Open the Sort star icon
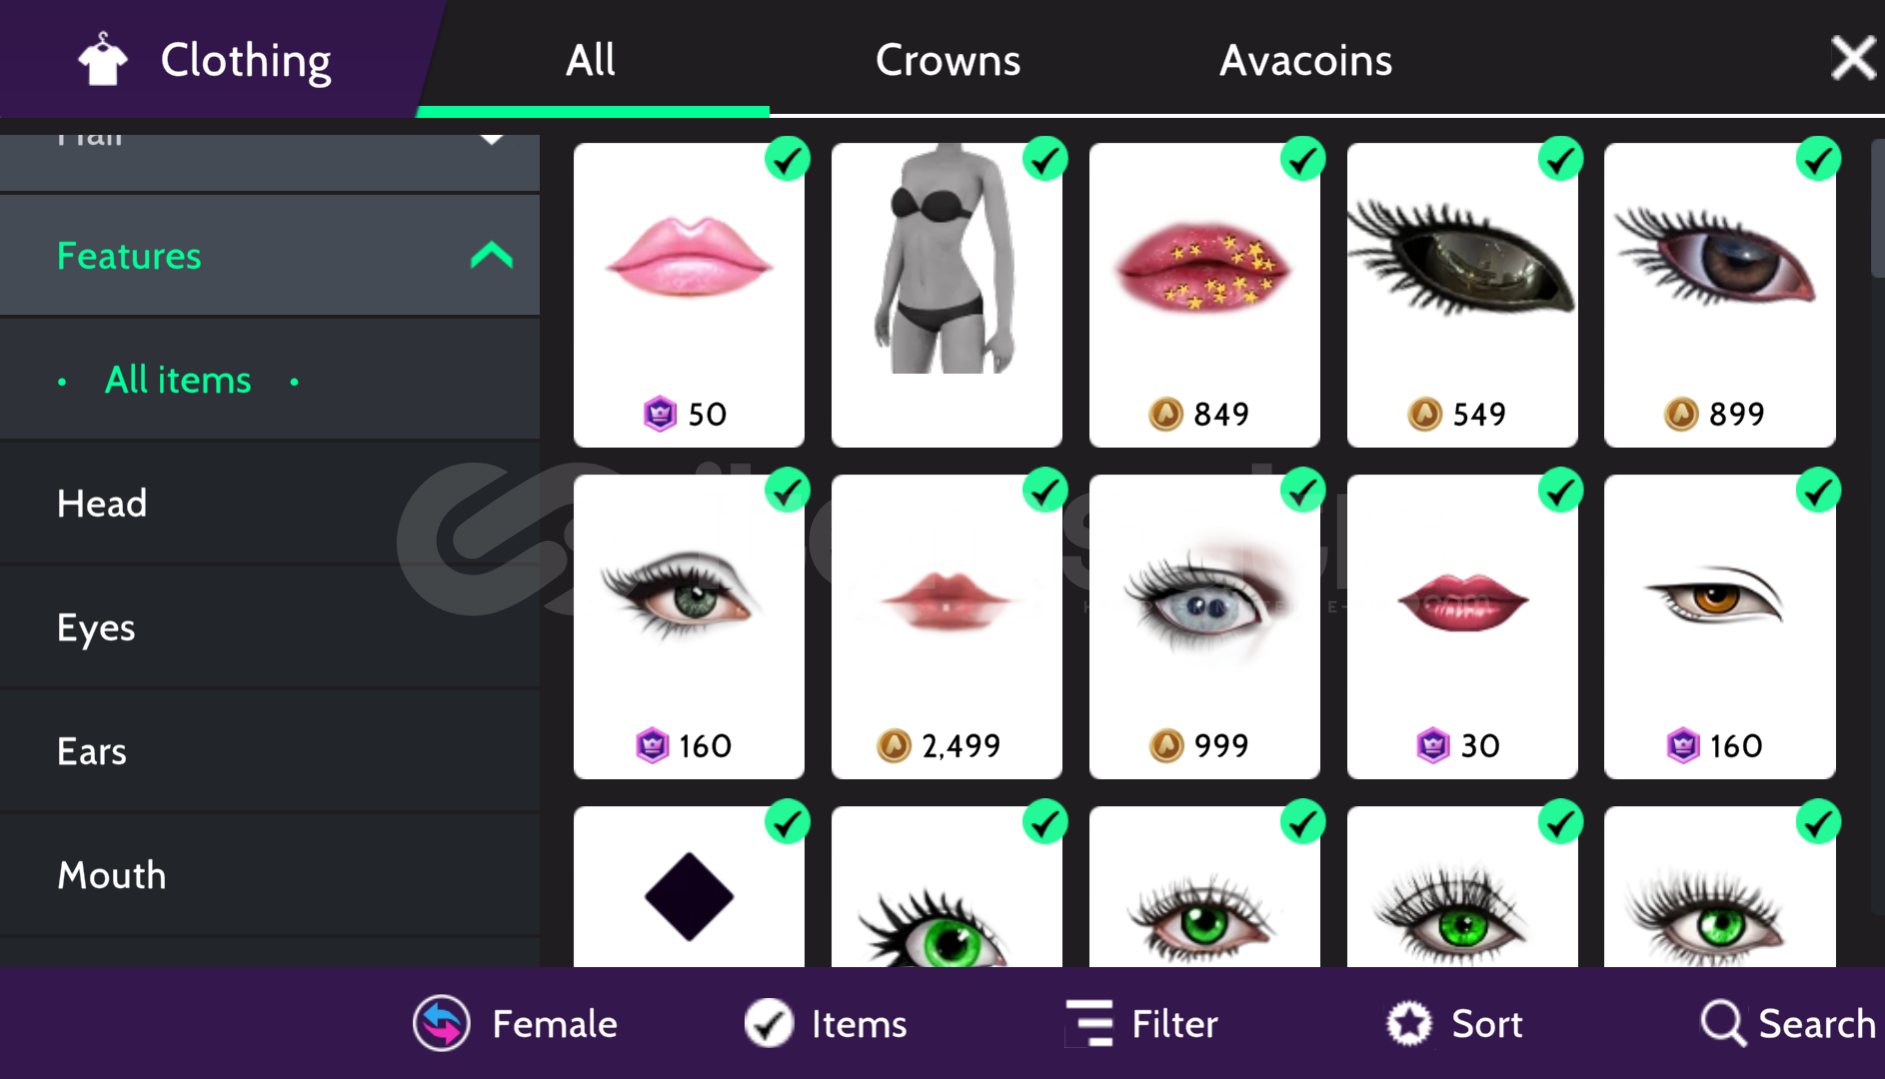Image resolution: width=1885 pixels, height=1079 pixels. [x=1409, y=1023]
